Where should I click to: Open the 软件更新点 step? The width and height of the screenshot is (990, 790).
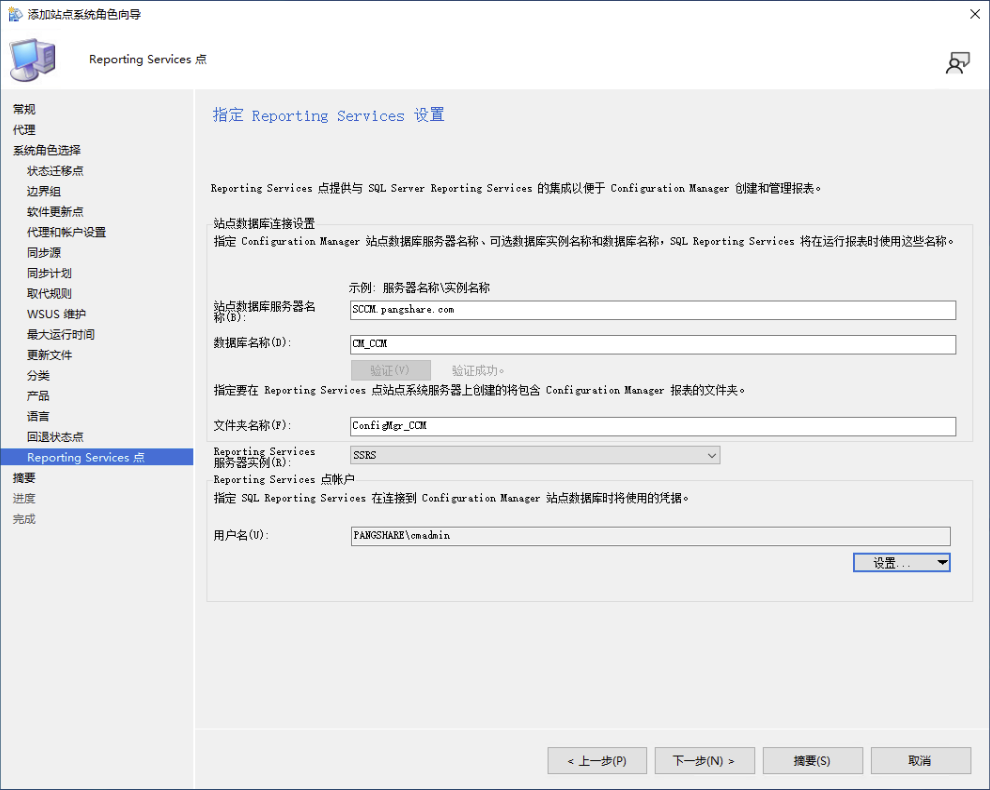[56, 212]
